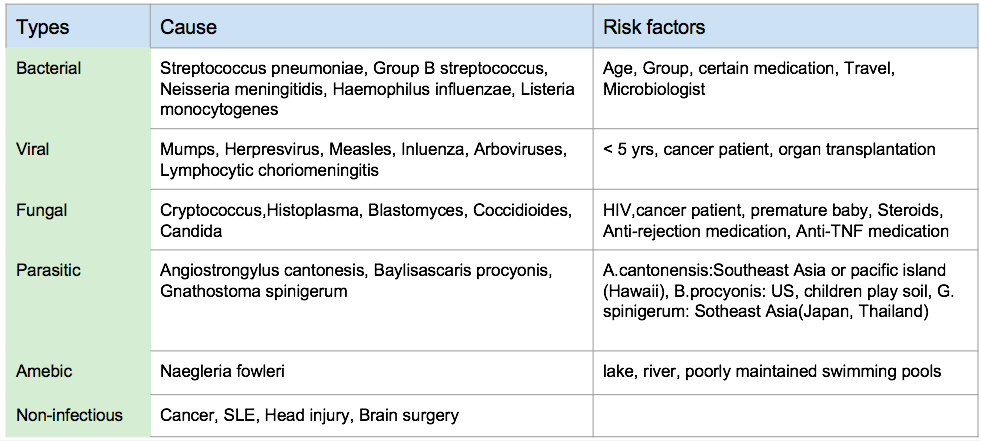The height and width of the screenshot is (441, 981).
Task: Select the Cancer, SLE, Head injury cell
Action: tap(309, 414)
